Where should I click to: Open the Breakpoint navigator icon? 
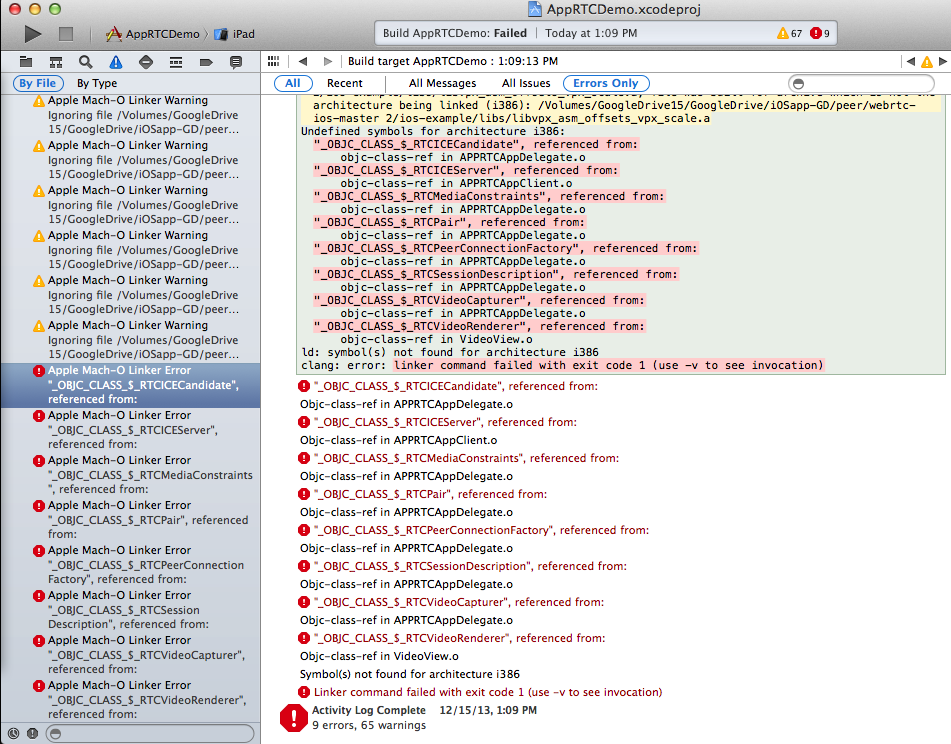pyautogui.click(x=206, y=62)
